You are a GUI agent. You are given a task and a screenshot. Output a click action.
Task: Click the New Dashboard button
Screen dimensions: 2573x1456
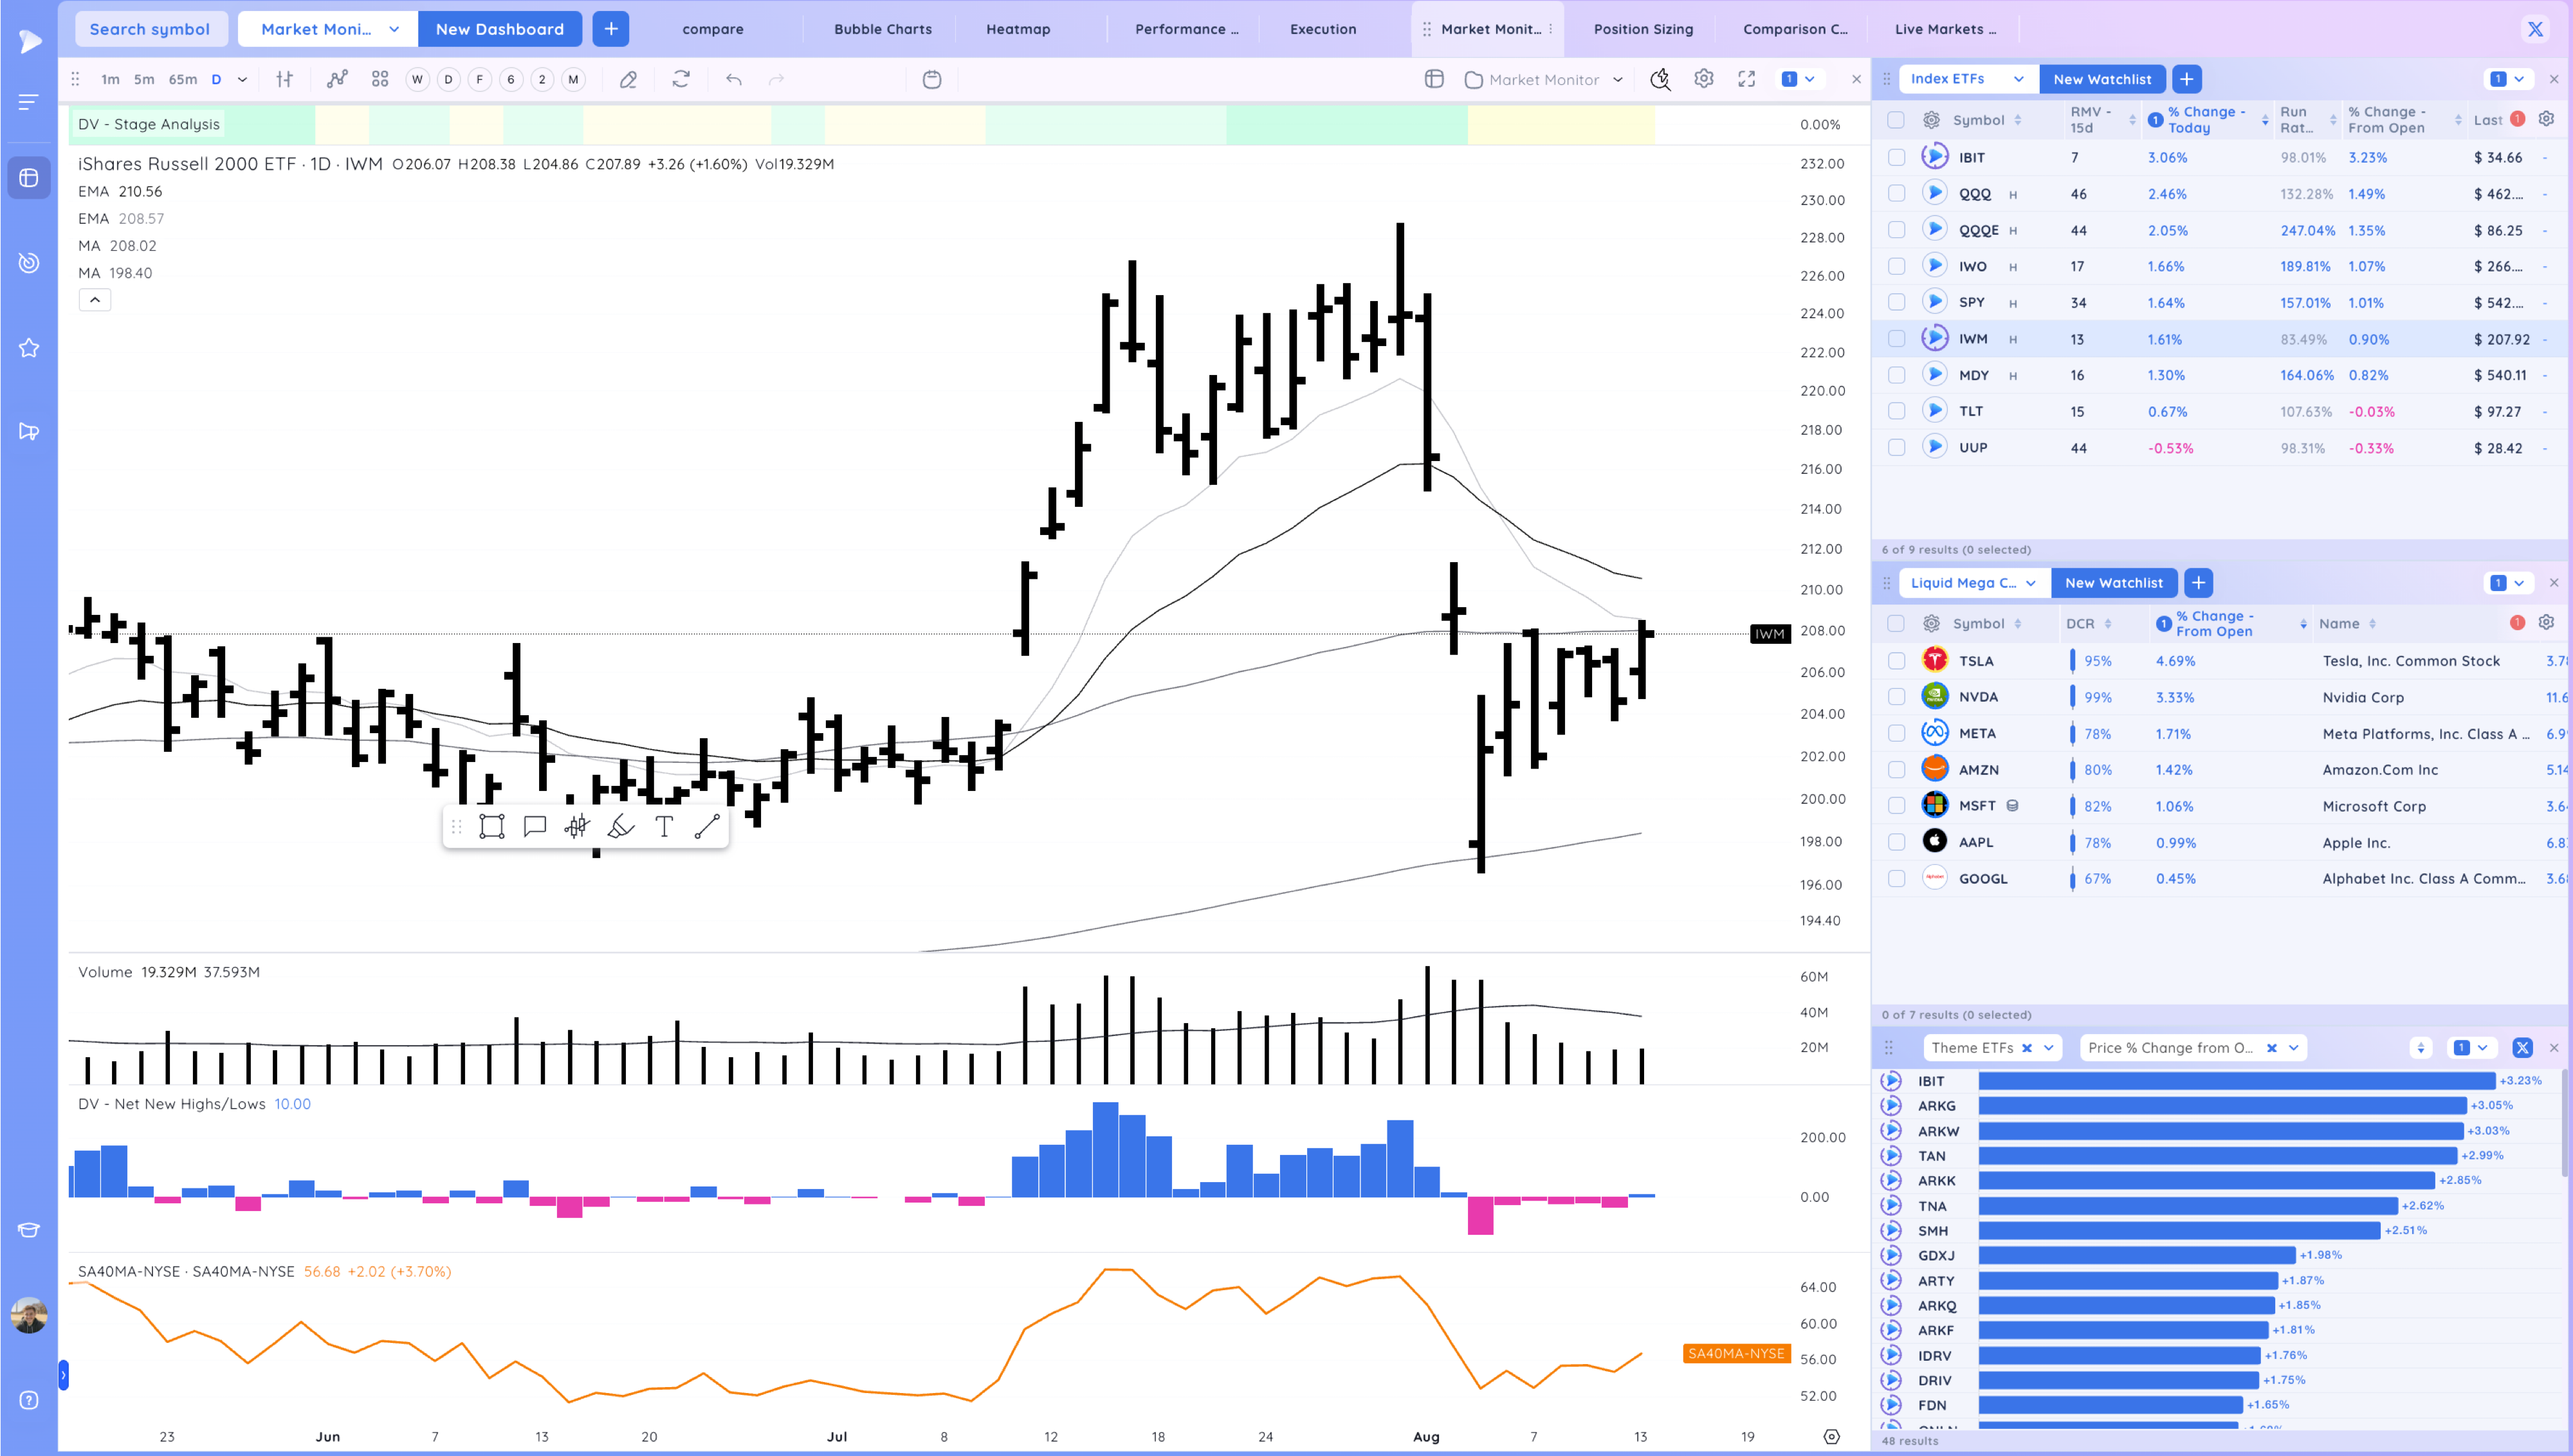tap(499, 29)
